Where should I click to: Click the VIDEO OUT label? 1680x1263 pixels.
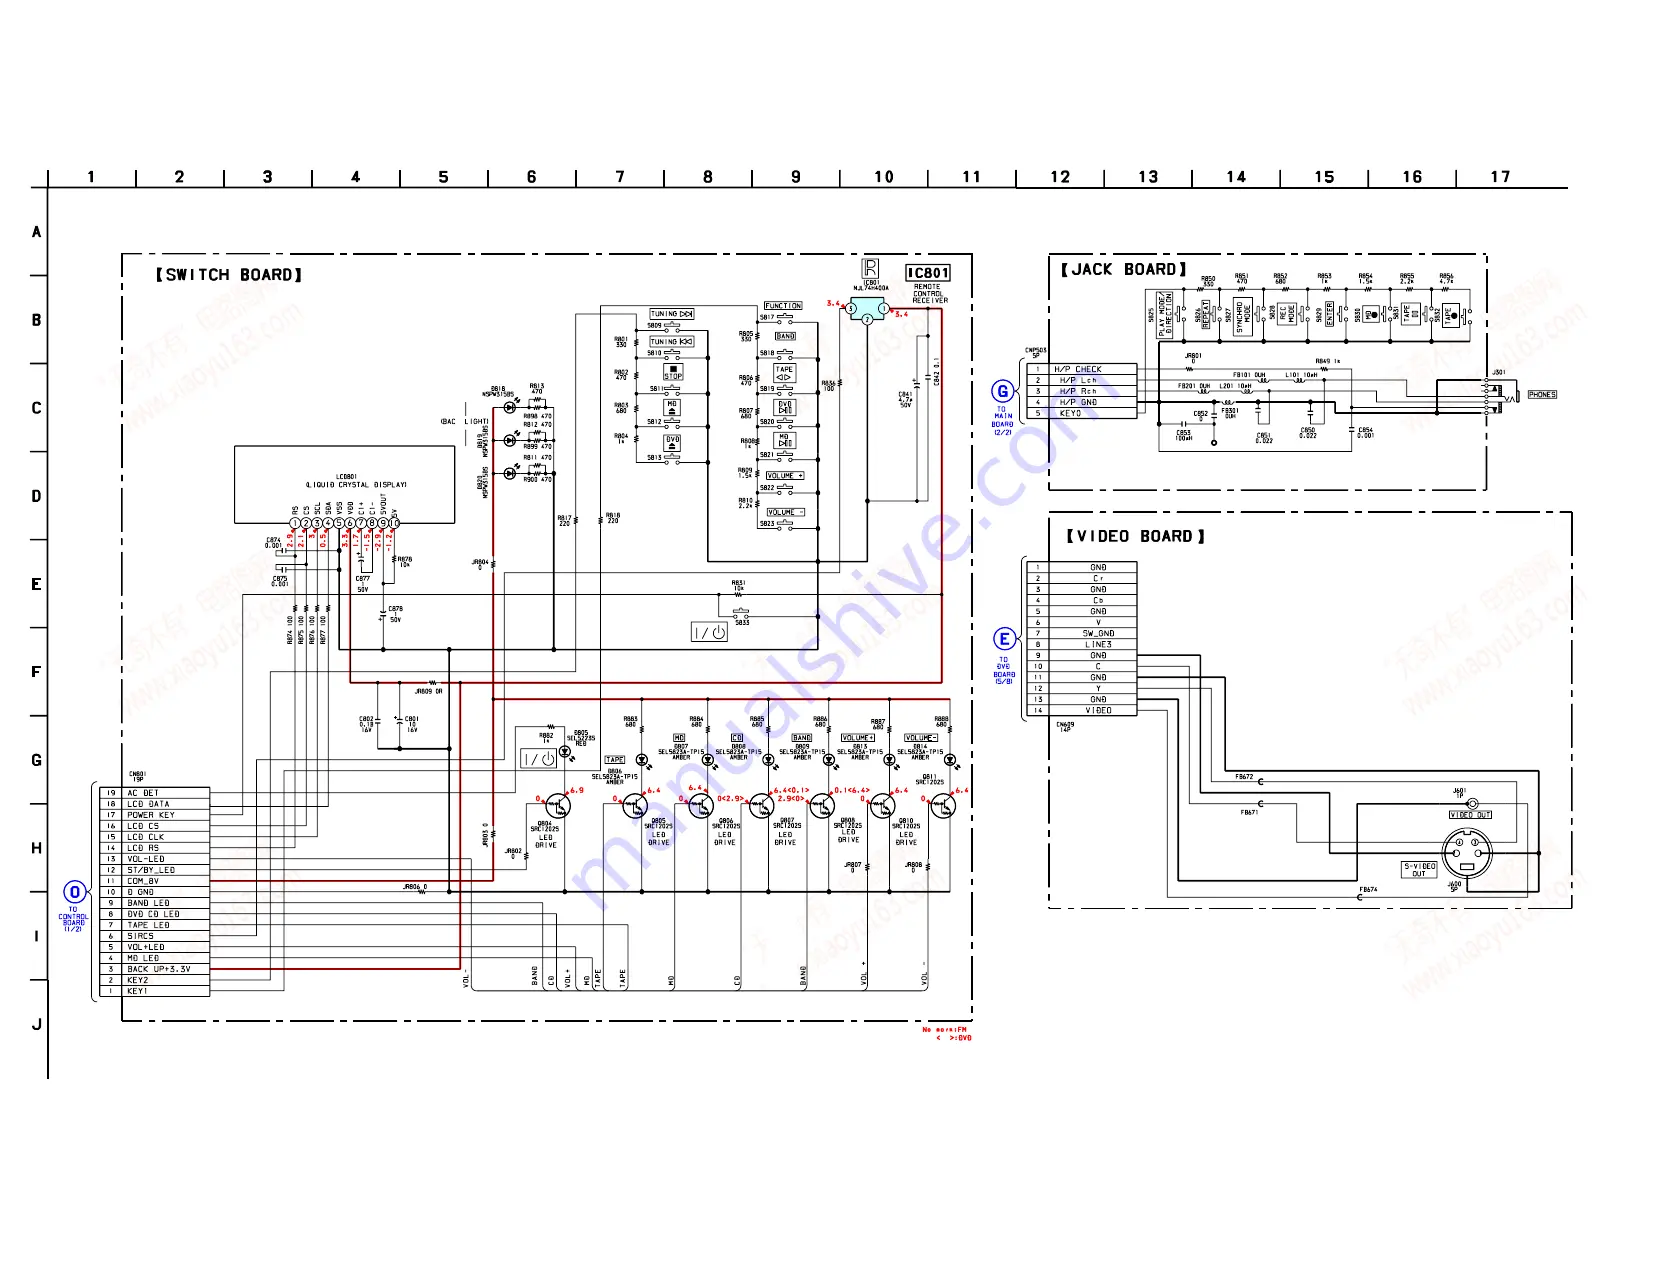click(x=1470, y=815)
